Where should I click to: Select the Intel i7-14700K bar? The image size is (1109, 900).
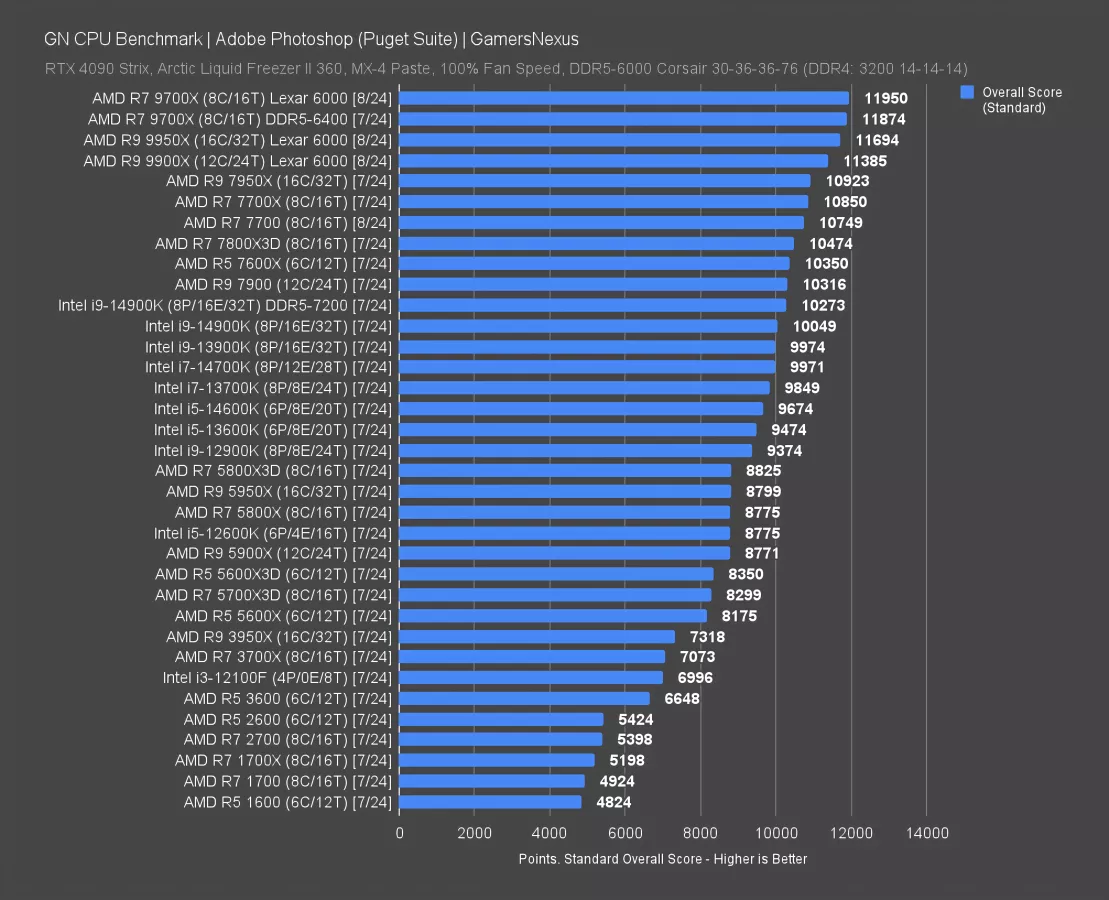[587, 367]
